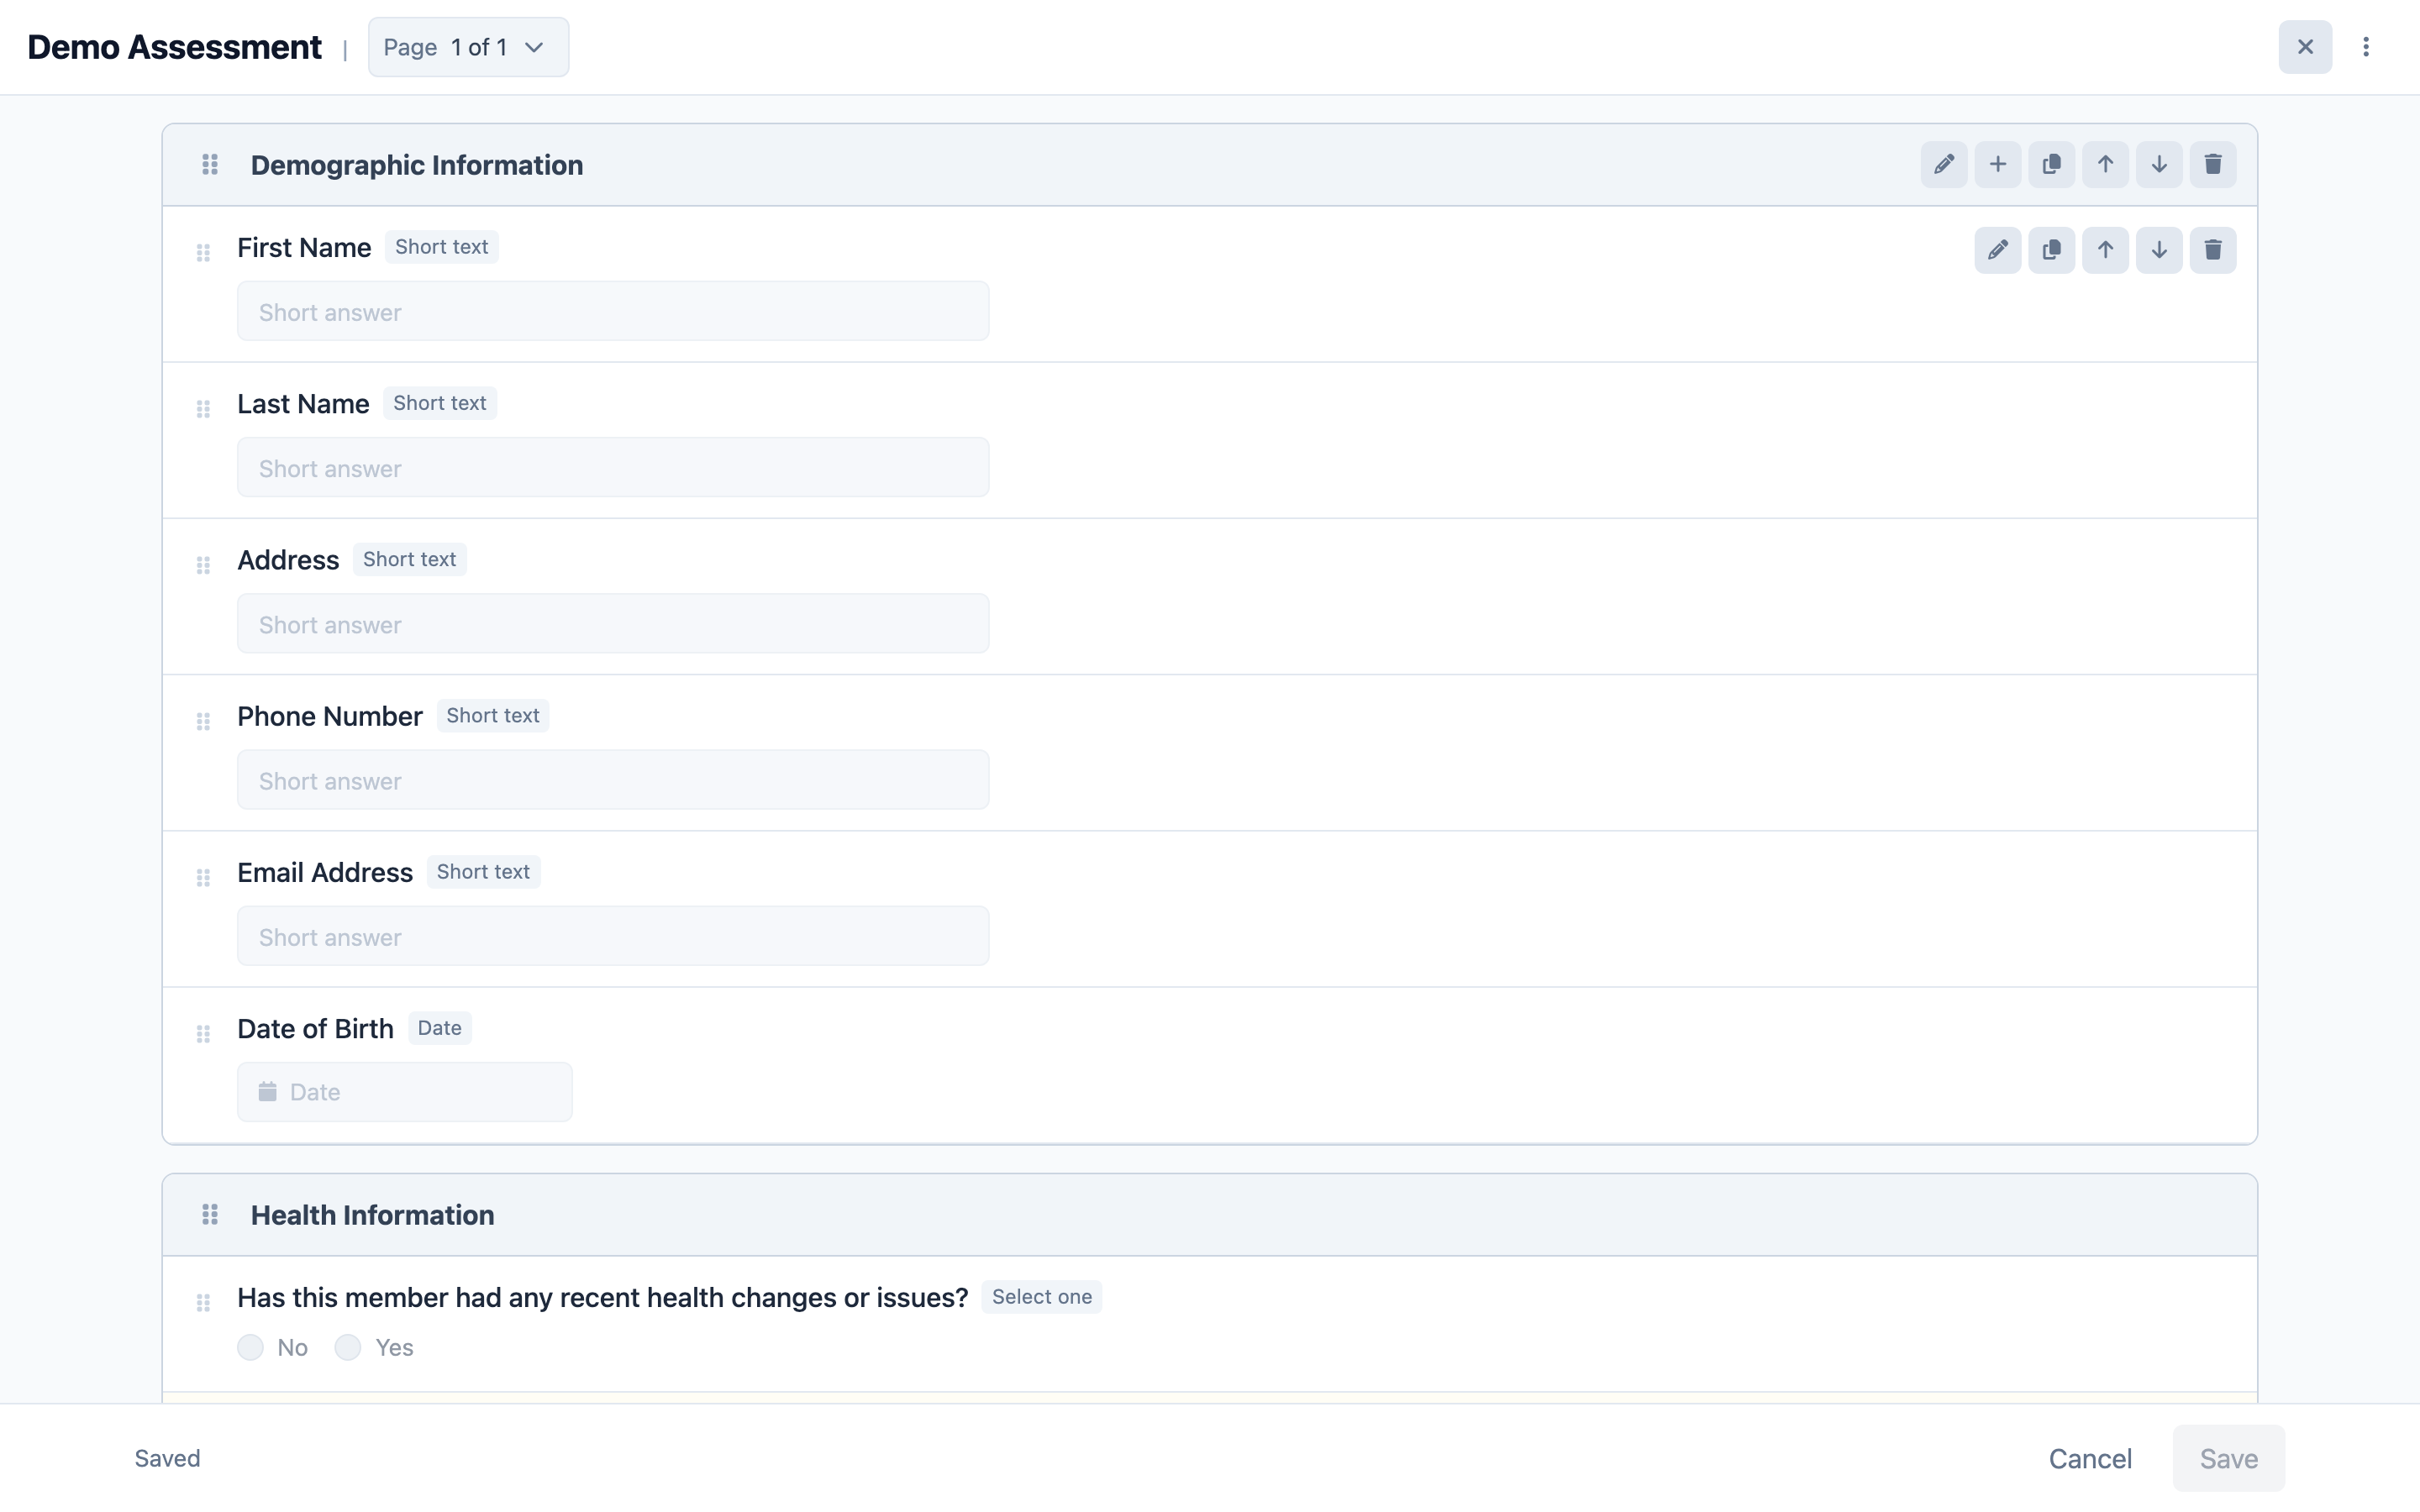Click the Address short answer field
The width and height of the screenshot is (2420, 1512).
click(x=613, y=623)
